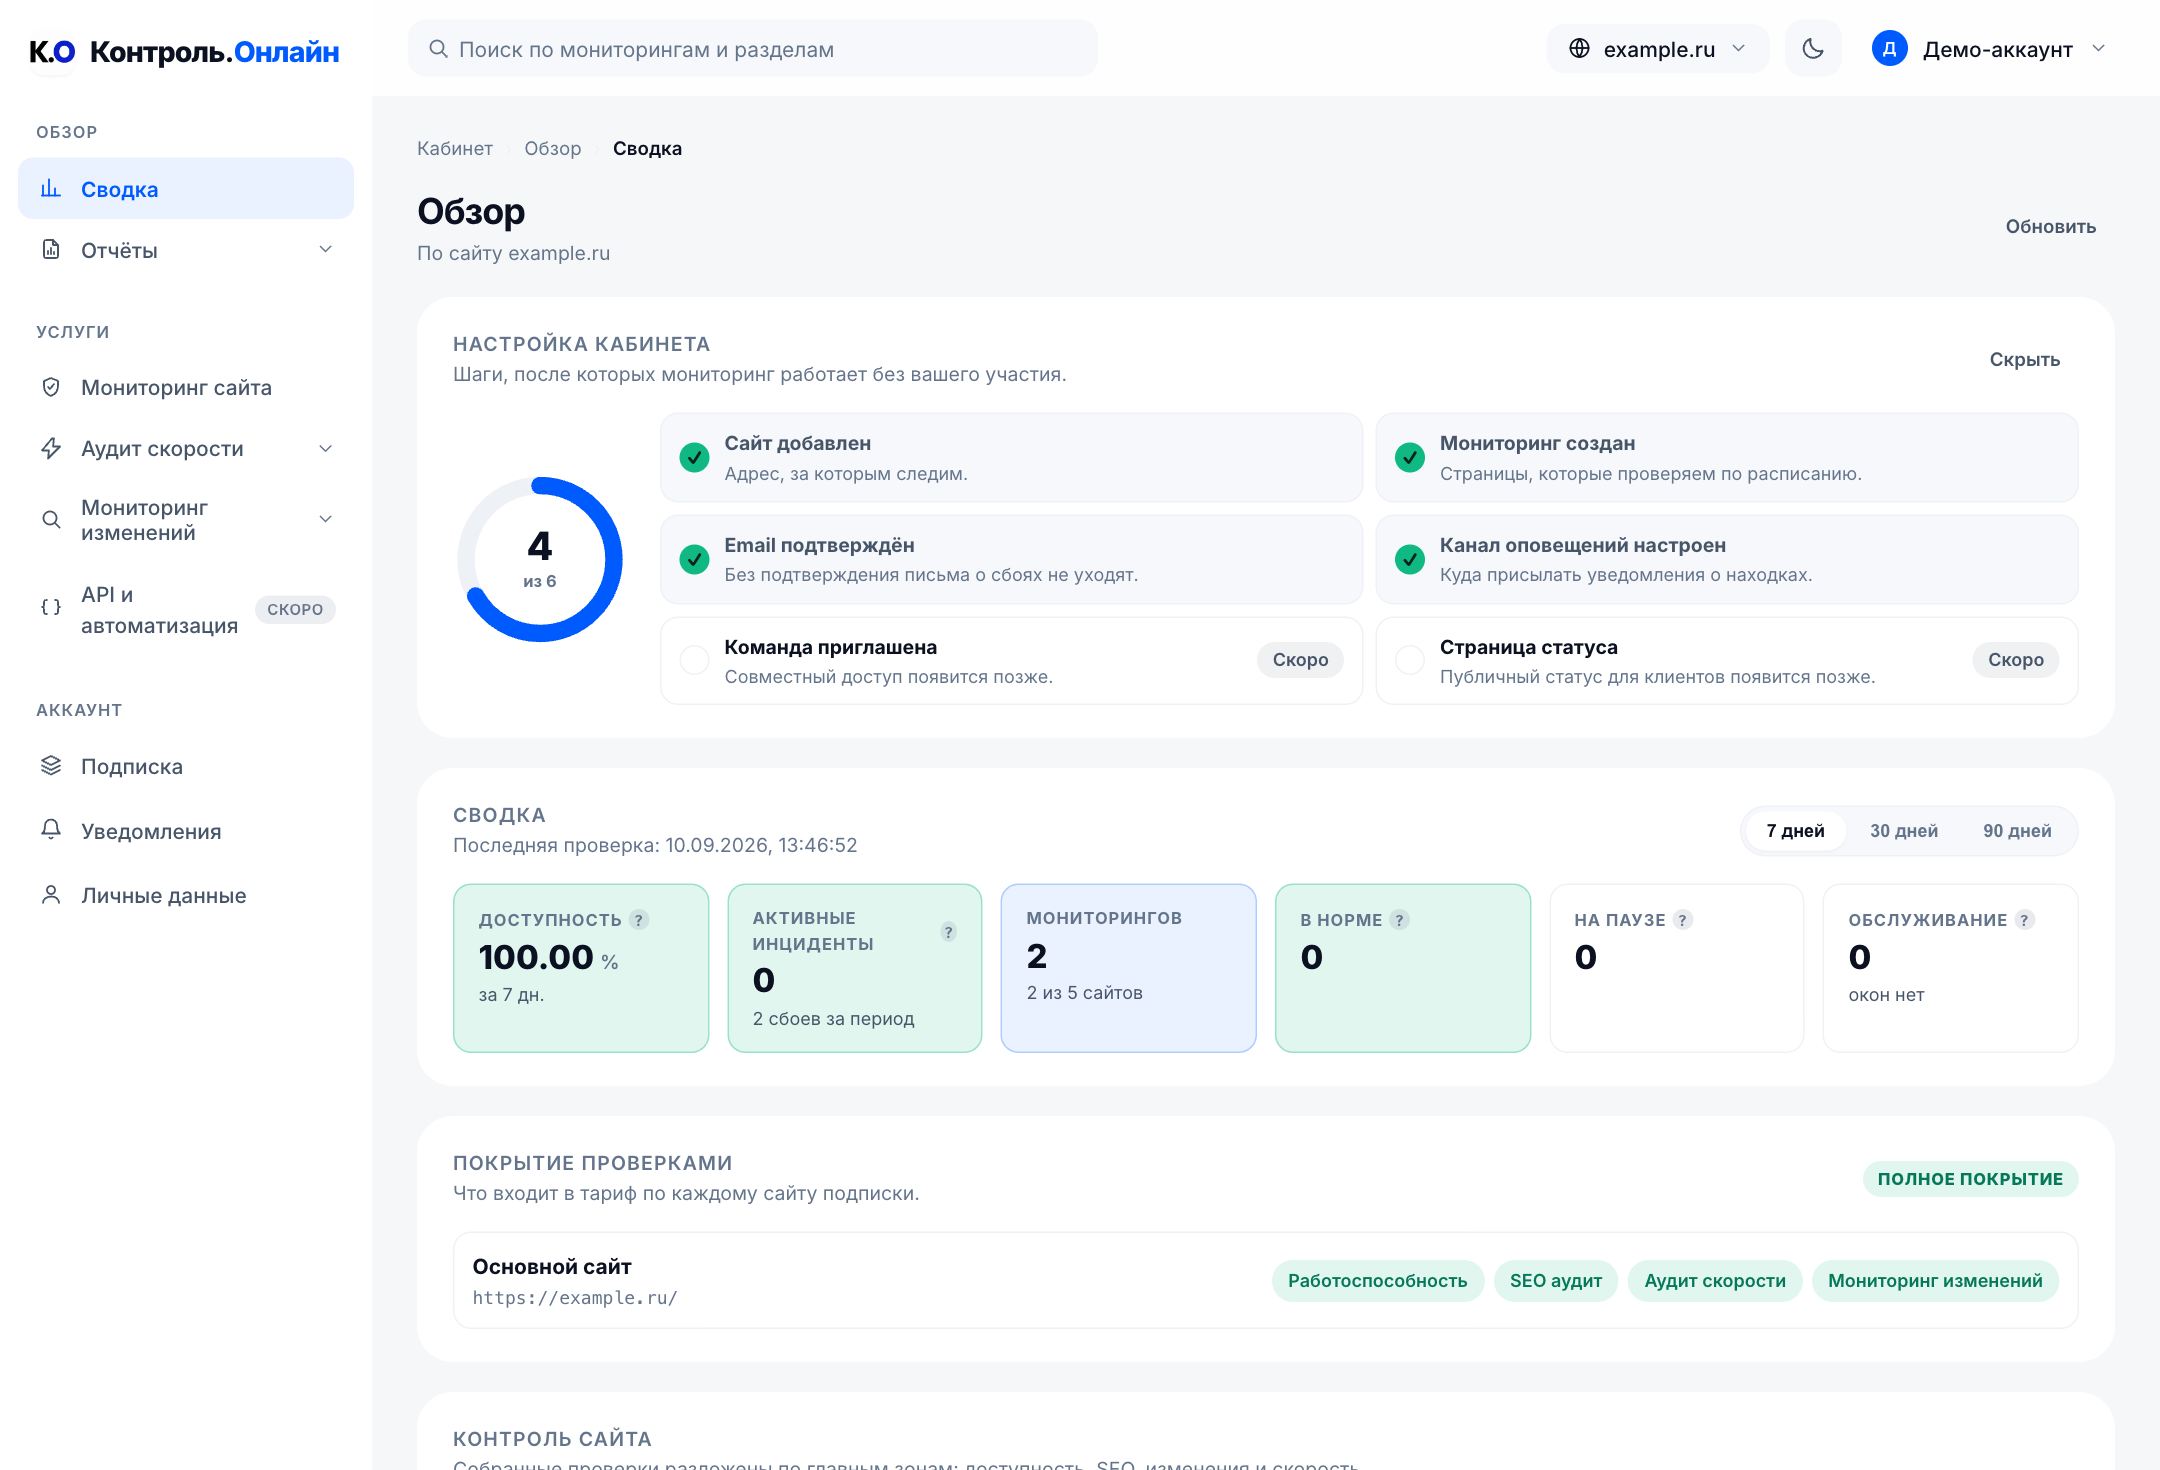Click the Сводка breadcrumb item

tap(647, 149)
